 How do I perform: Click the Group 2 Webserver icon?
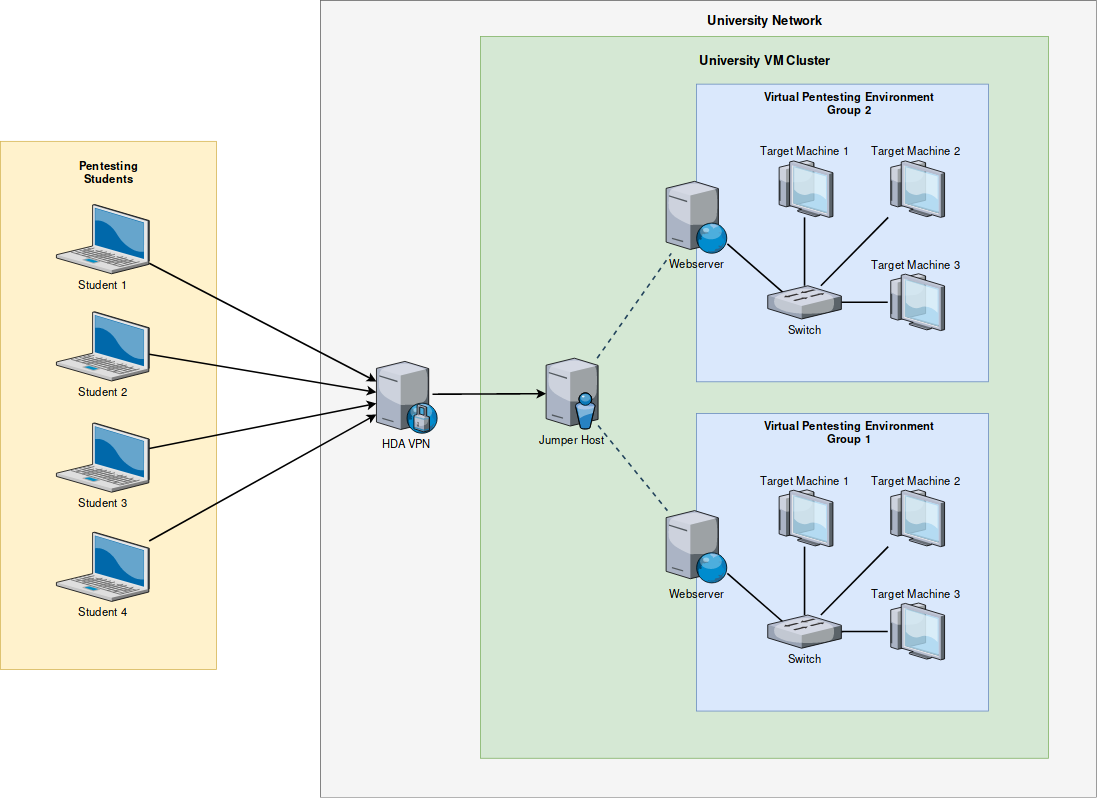(x=694, y=217)
